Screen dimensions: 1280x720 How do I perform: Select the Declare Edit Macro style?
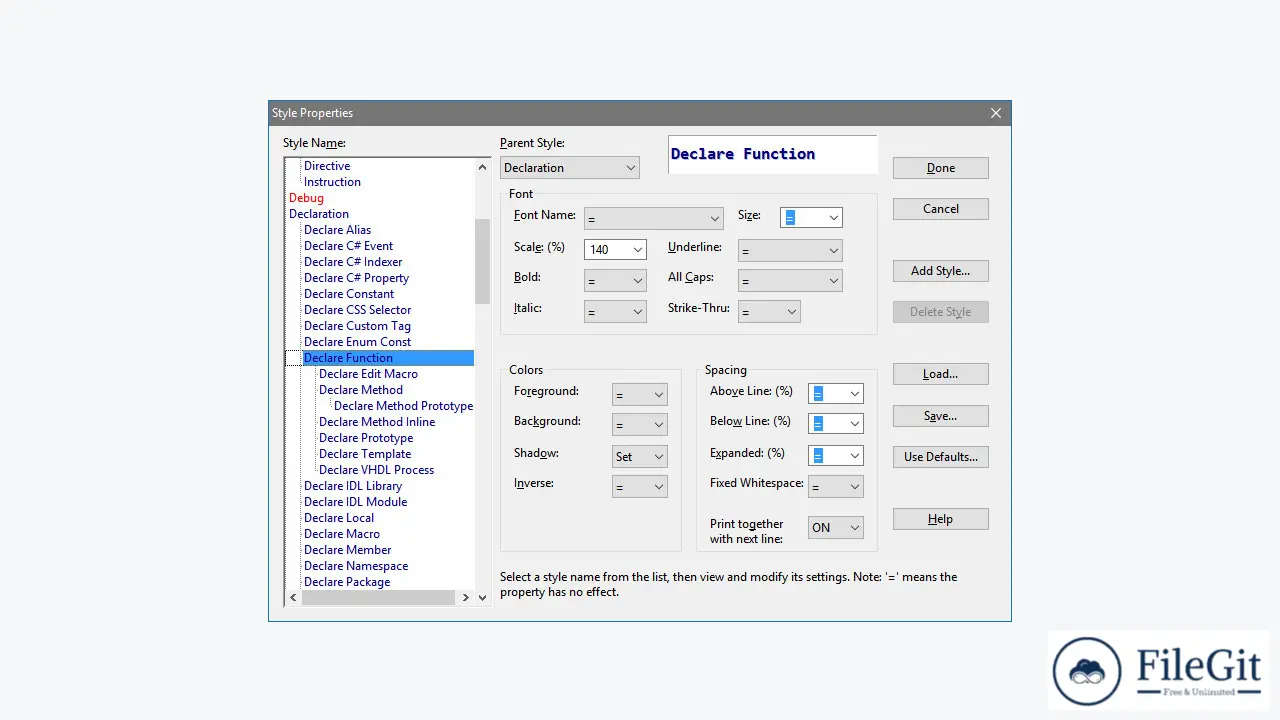[x=368, y=374]
